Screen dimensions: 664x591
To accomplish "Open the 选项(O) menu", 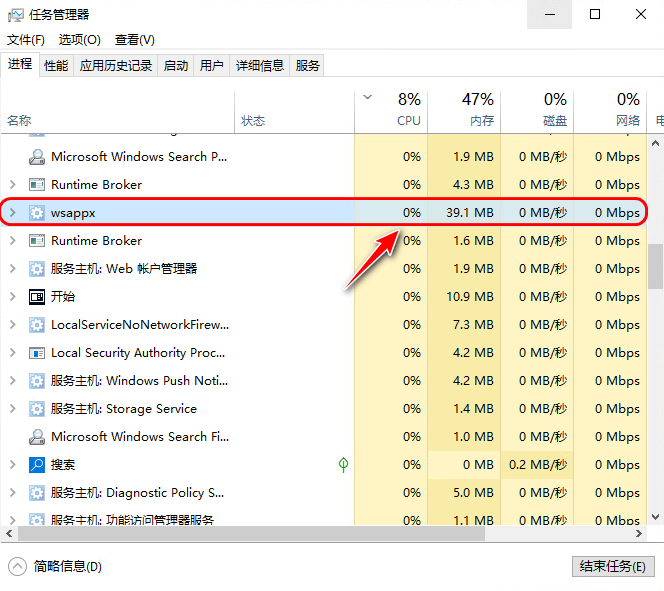I will [x=80, y=40].
